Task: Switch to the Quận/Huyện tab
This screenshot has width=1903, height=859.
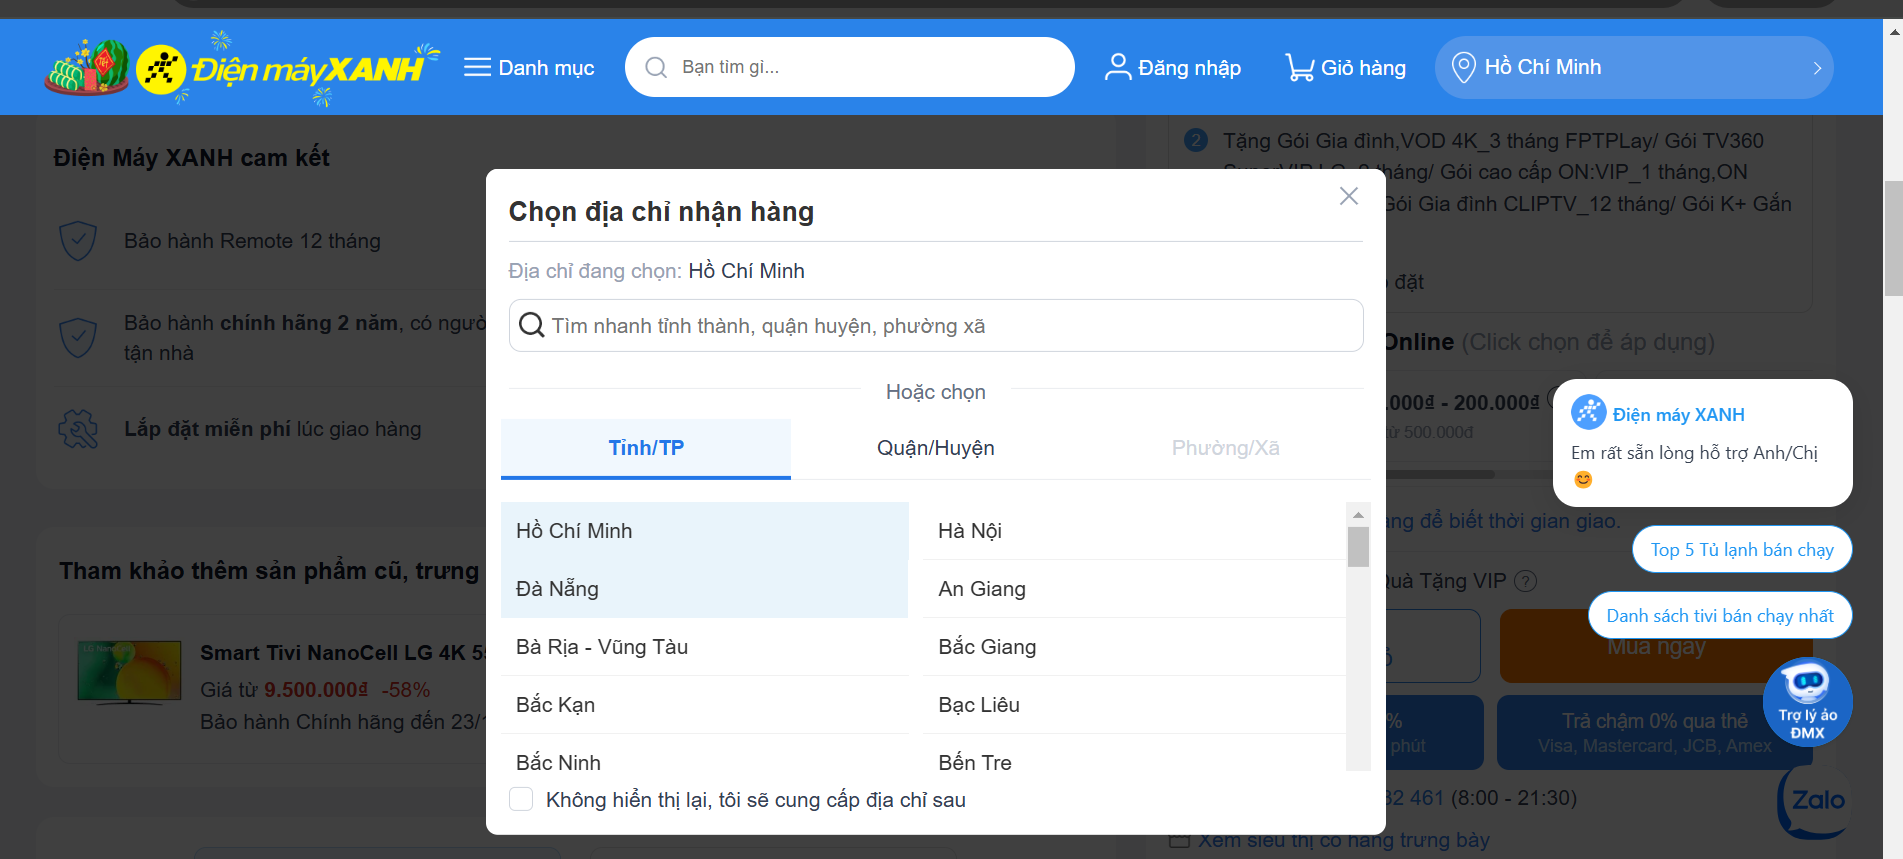Action: [x=936, y=448]
